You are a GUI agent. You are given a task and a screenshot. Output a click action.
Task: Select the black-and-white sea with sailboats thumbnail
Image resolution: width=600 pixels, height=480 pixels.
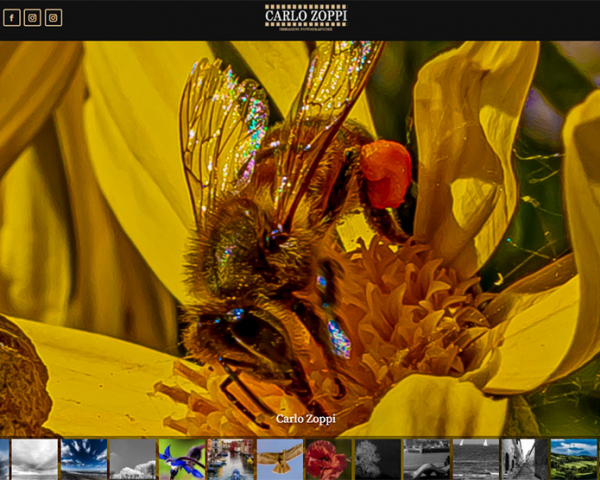click(x=476, y=459)
